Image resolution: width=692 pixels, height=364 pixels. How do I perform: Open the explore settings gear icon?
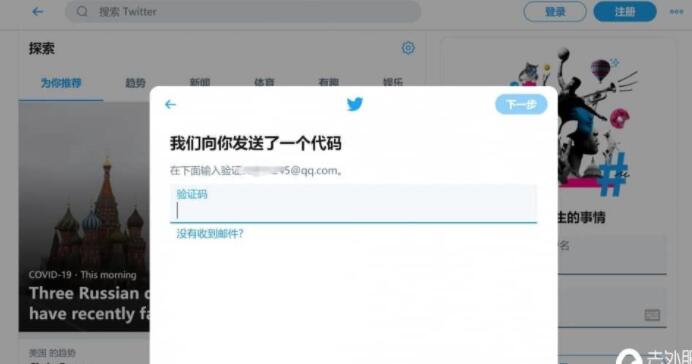tap(408, 48)
